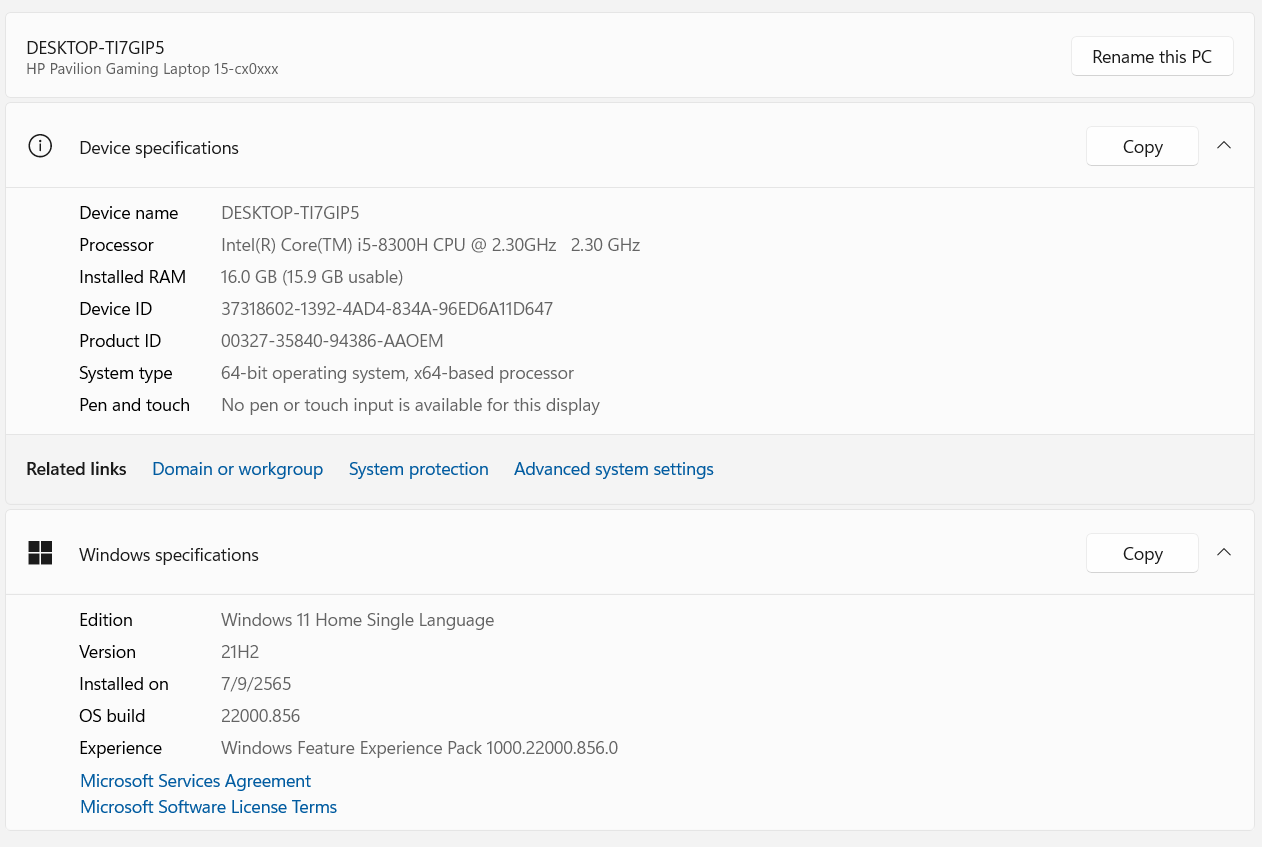Open the System protection link
This screenshot has width=1262, height=847.
418,469
